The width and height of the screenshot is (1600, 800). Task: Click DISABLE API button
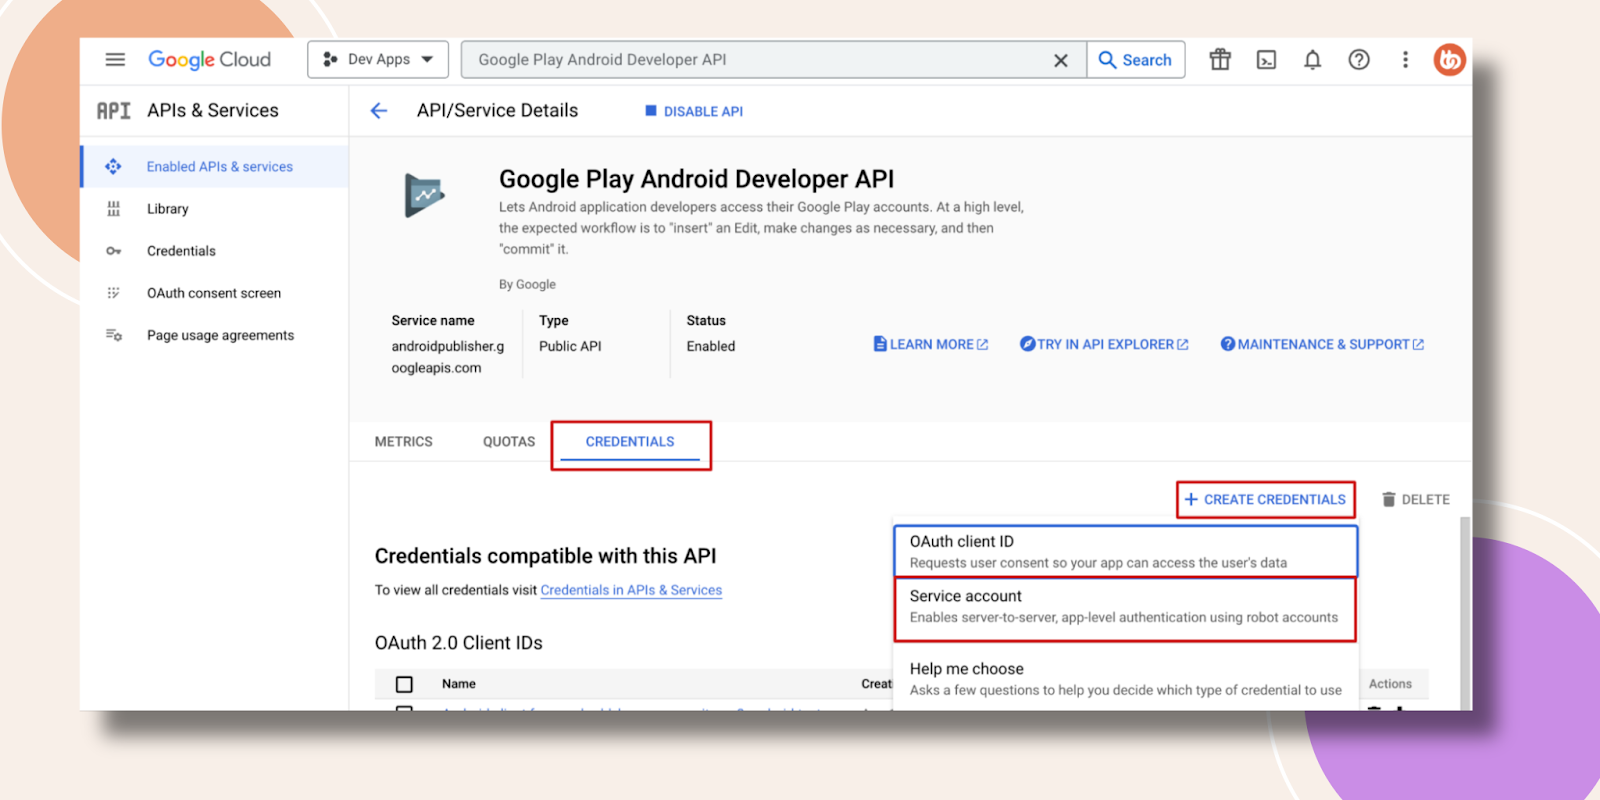pyautogui.click(x=694, y=111)
